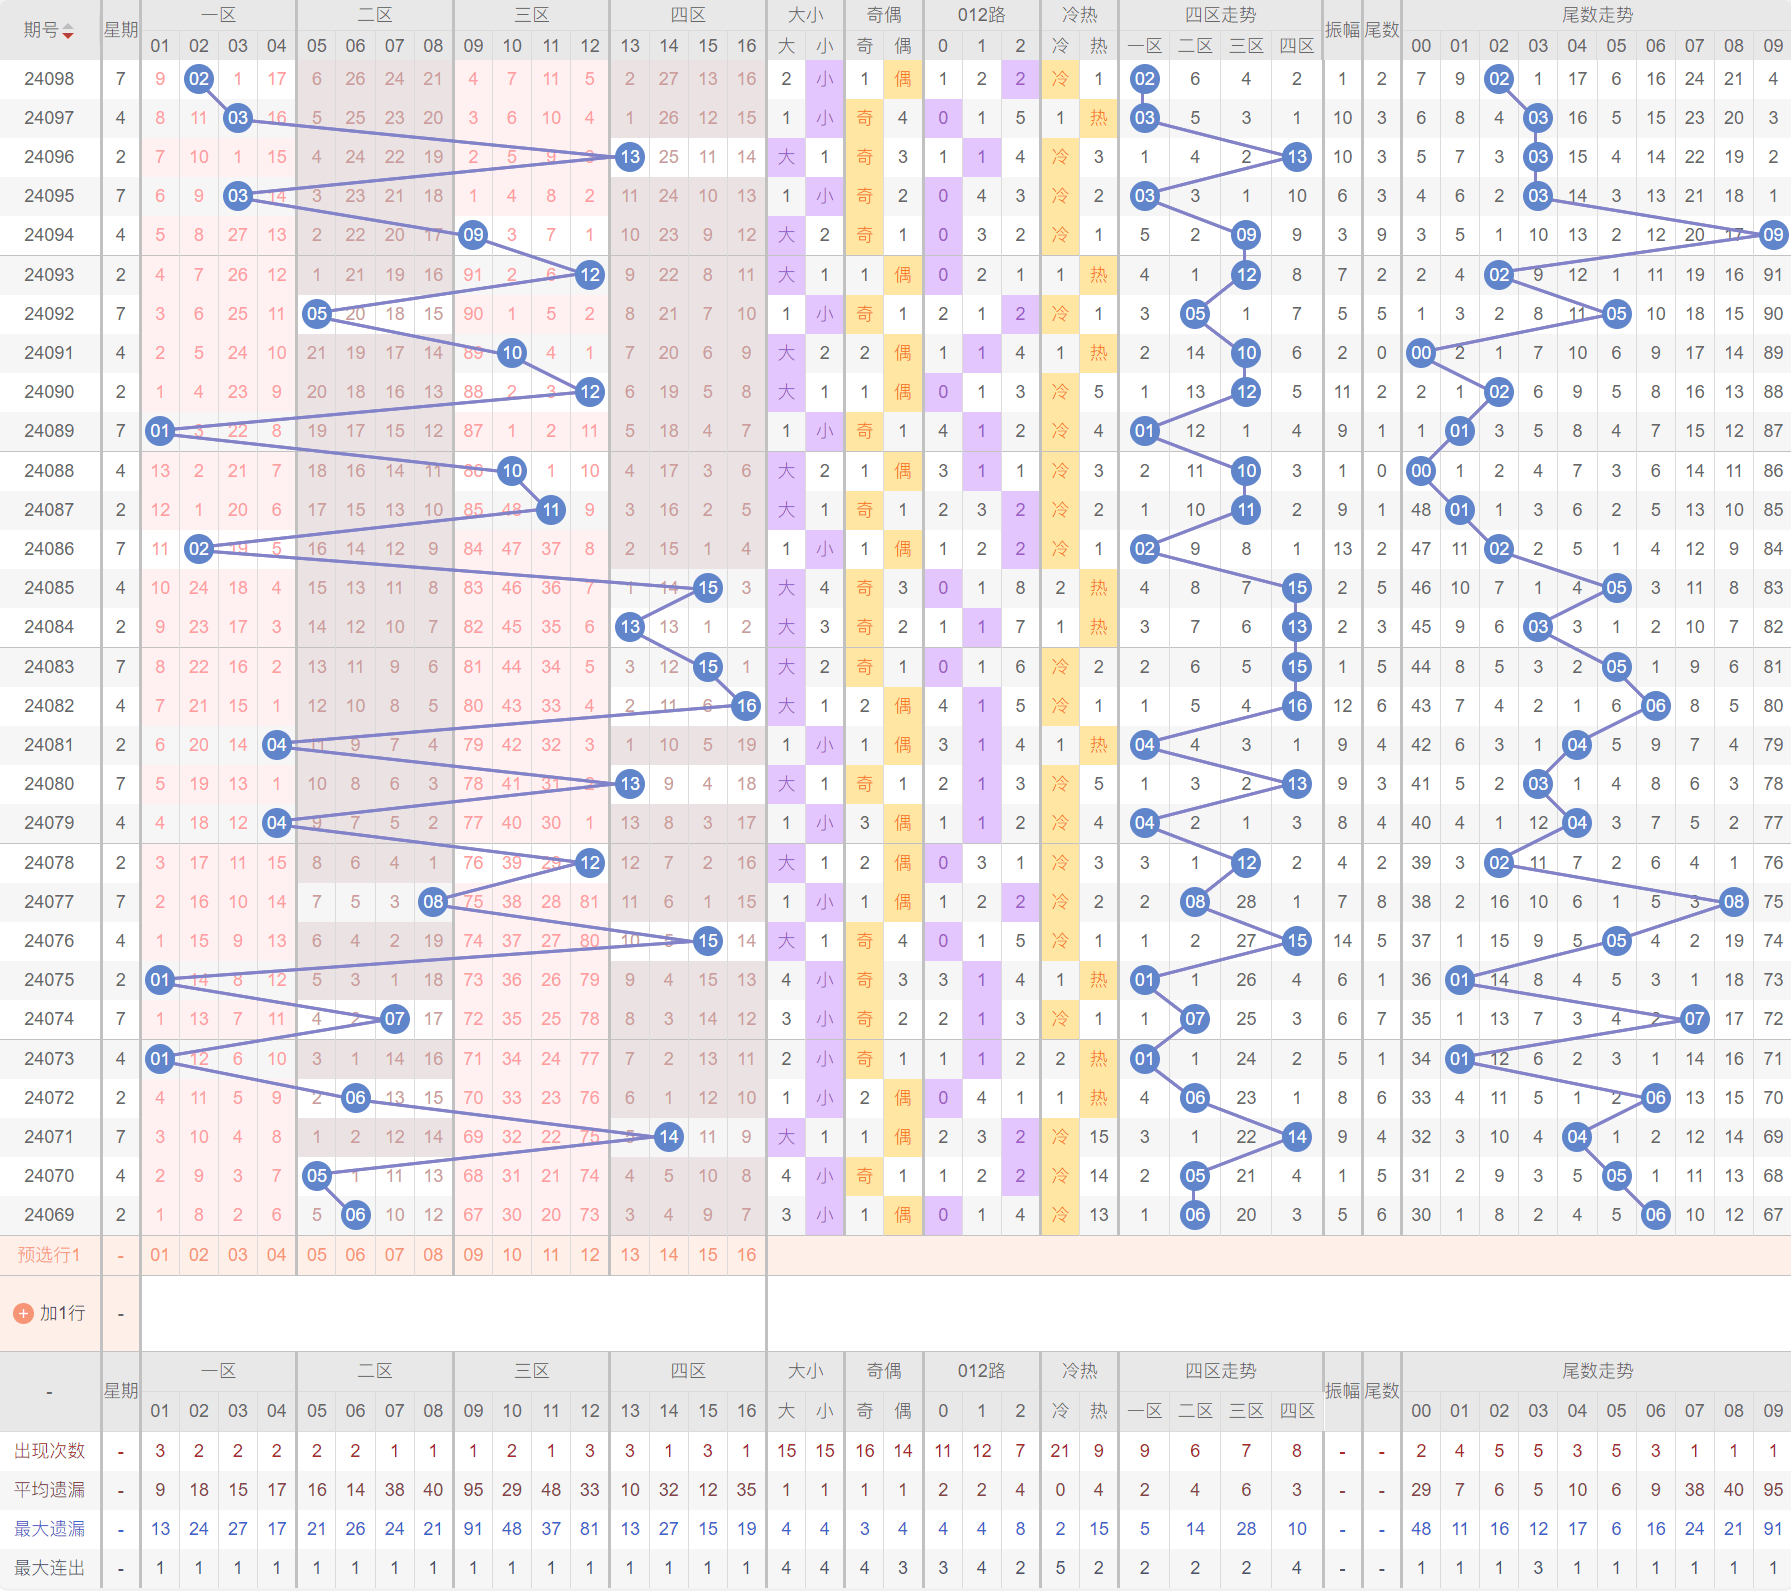Select number 13 in the 预选行1 row
Image resolution: width=1791 pixels, height=1592 pixels.
click(x=629, y=1254)
